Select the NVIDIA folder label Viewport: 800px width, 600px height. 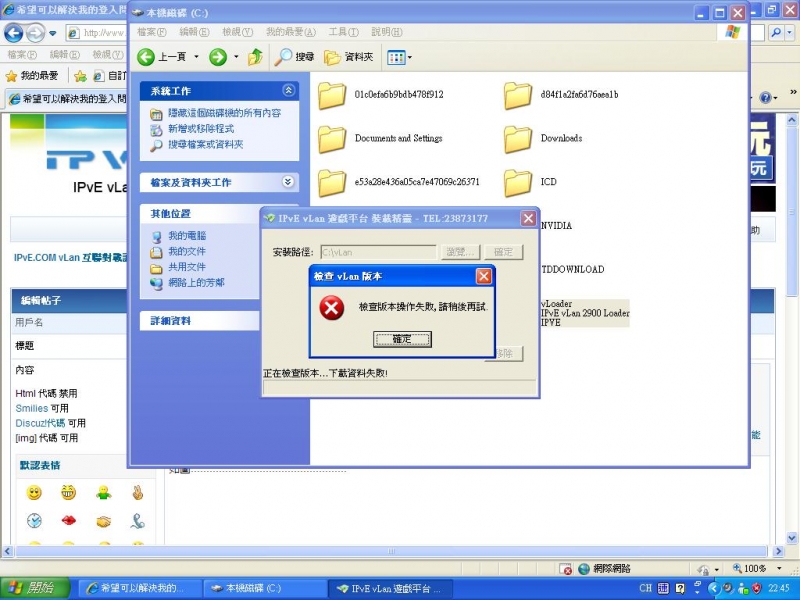click(x=556, y=226)
